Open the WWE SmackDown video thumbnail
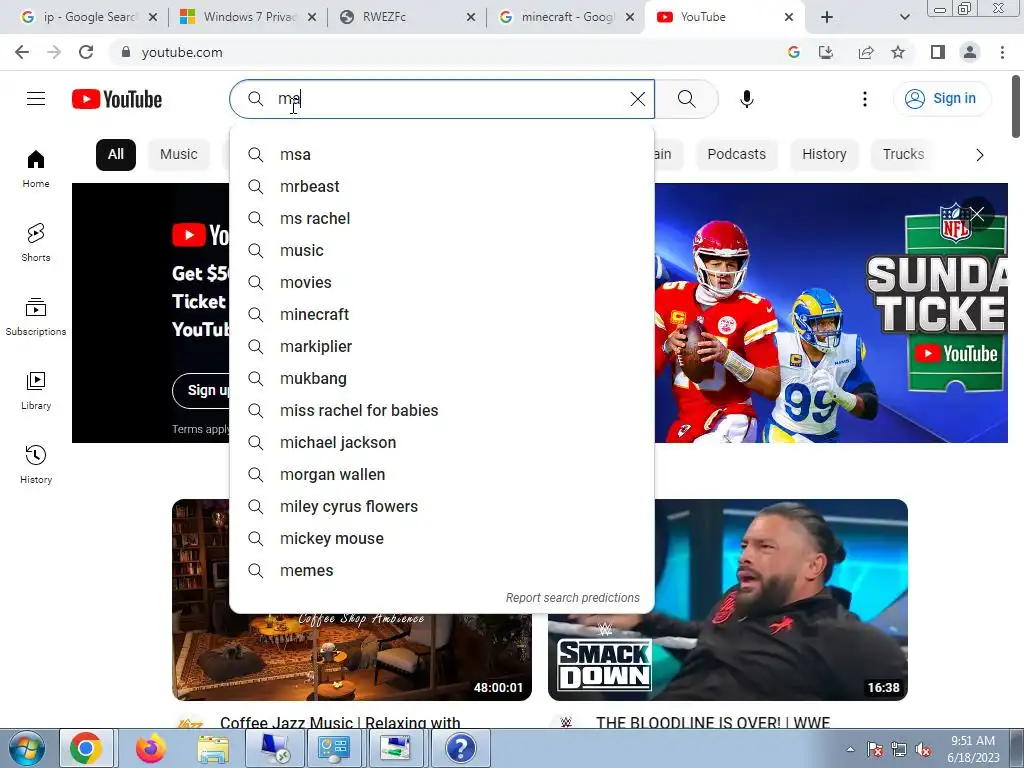 728,600
